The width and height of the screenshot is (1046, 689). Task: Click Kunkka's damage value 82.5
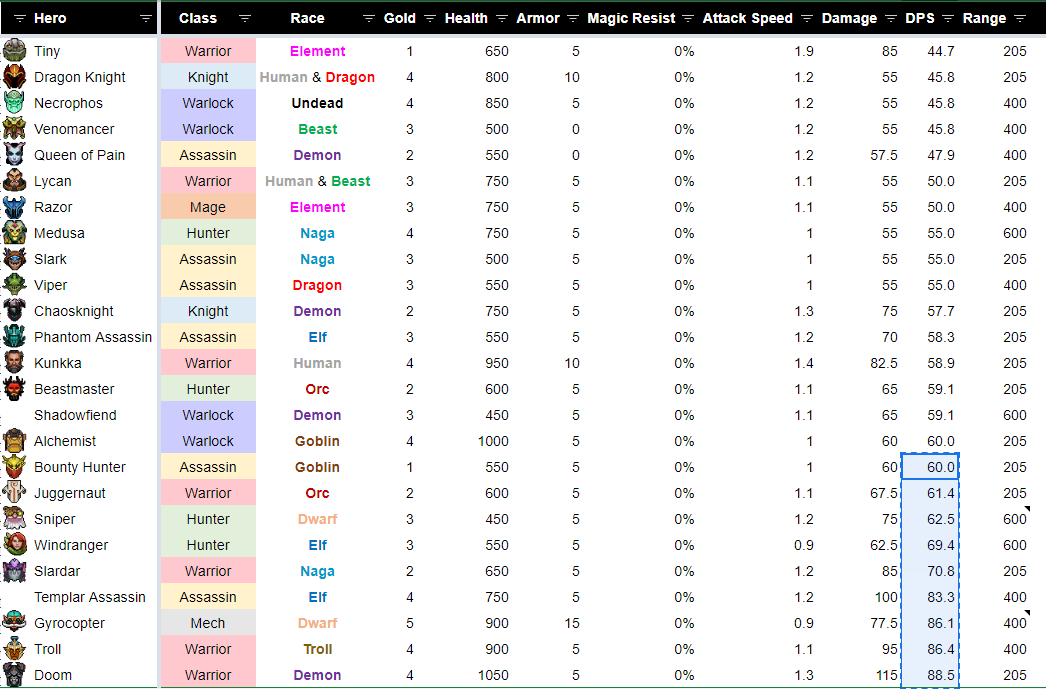point(884,363)
